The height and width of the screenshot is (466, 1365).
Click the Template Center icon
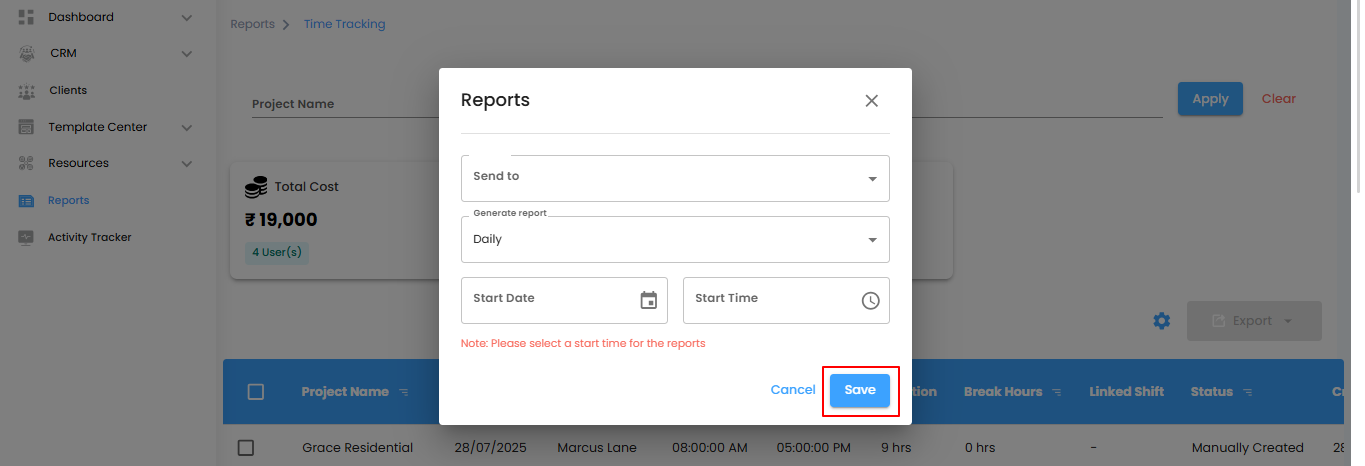(26, 127)
